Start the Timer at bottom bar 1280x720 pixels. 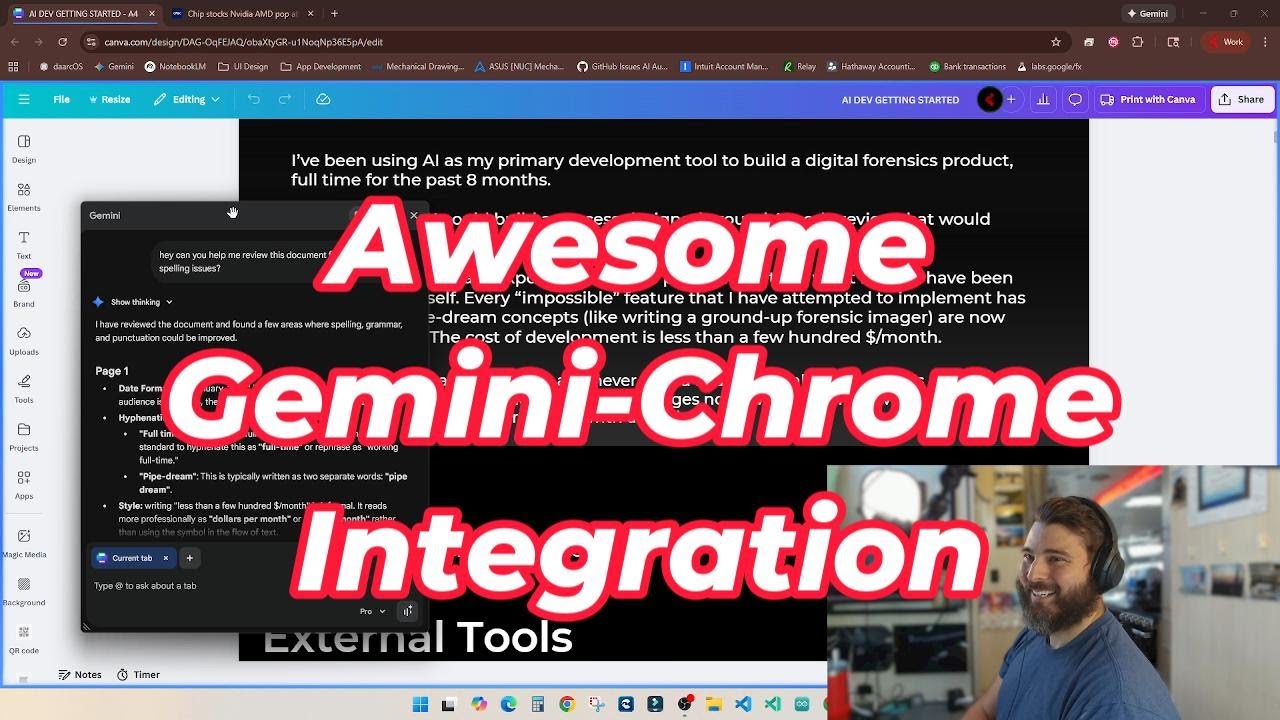[138, 675]
